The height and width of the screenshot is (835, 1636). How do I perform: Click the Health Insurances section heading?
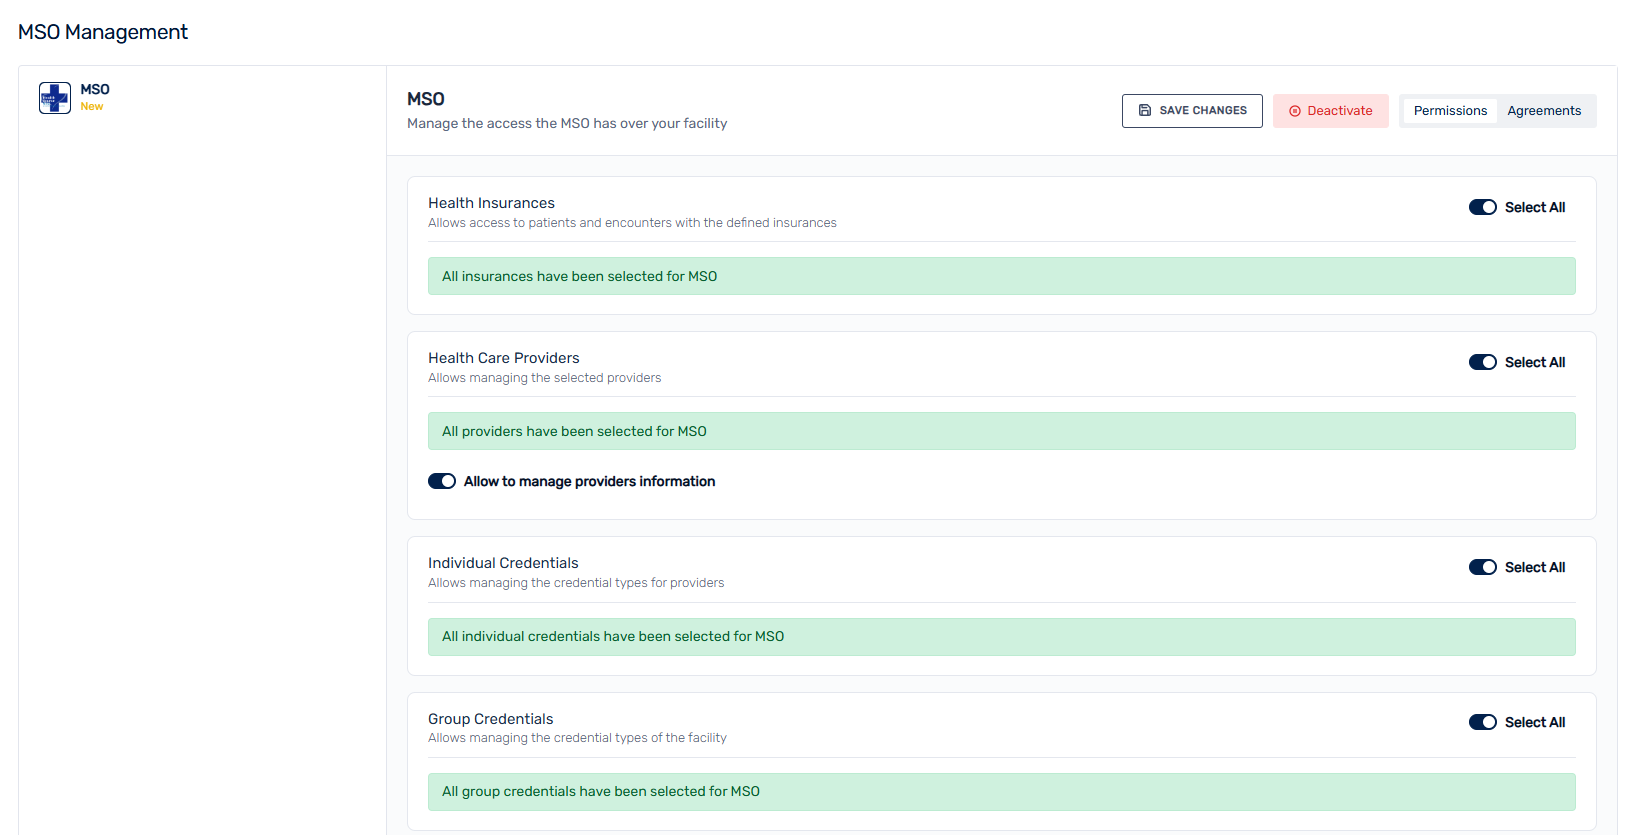coord(491,203)
